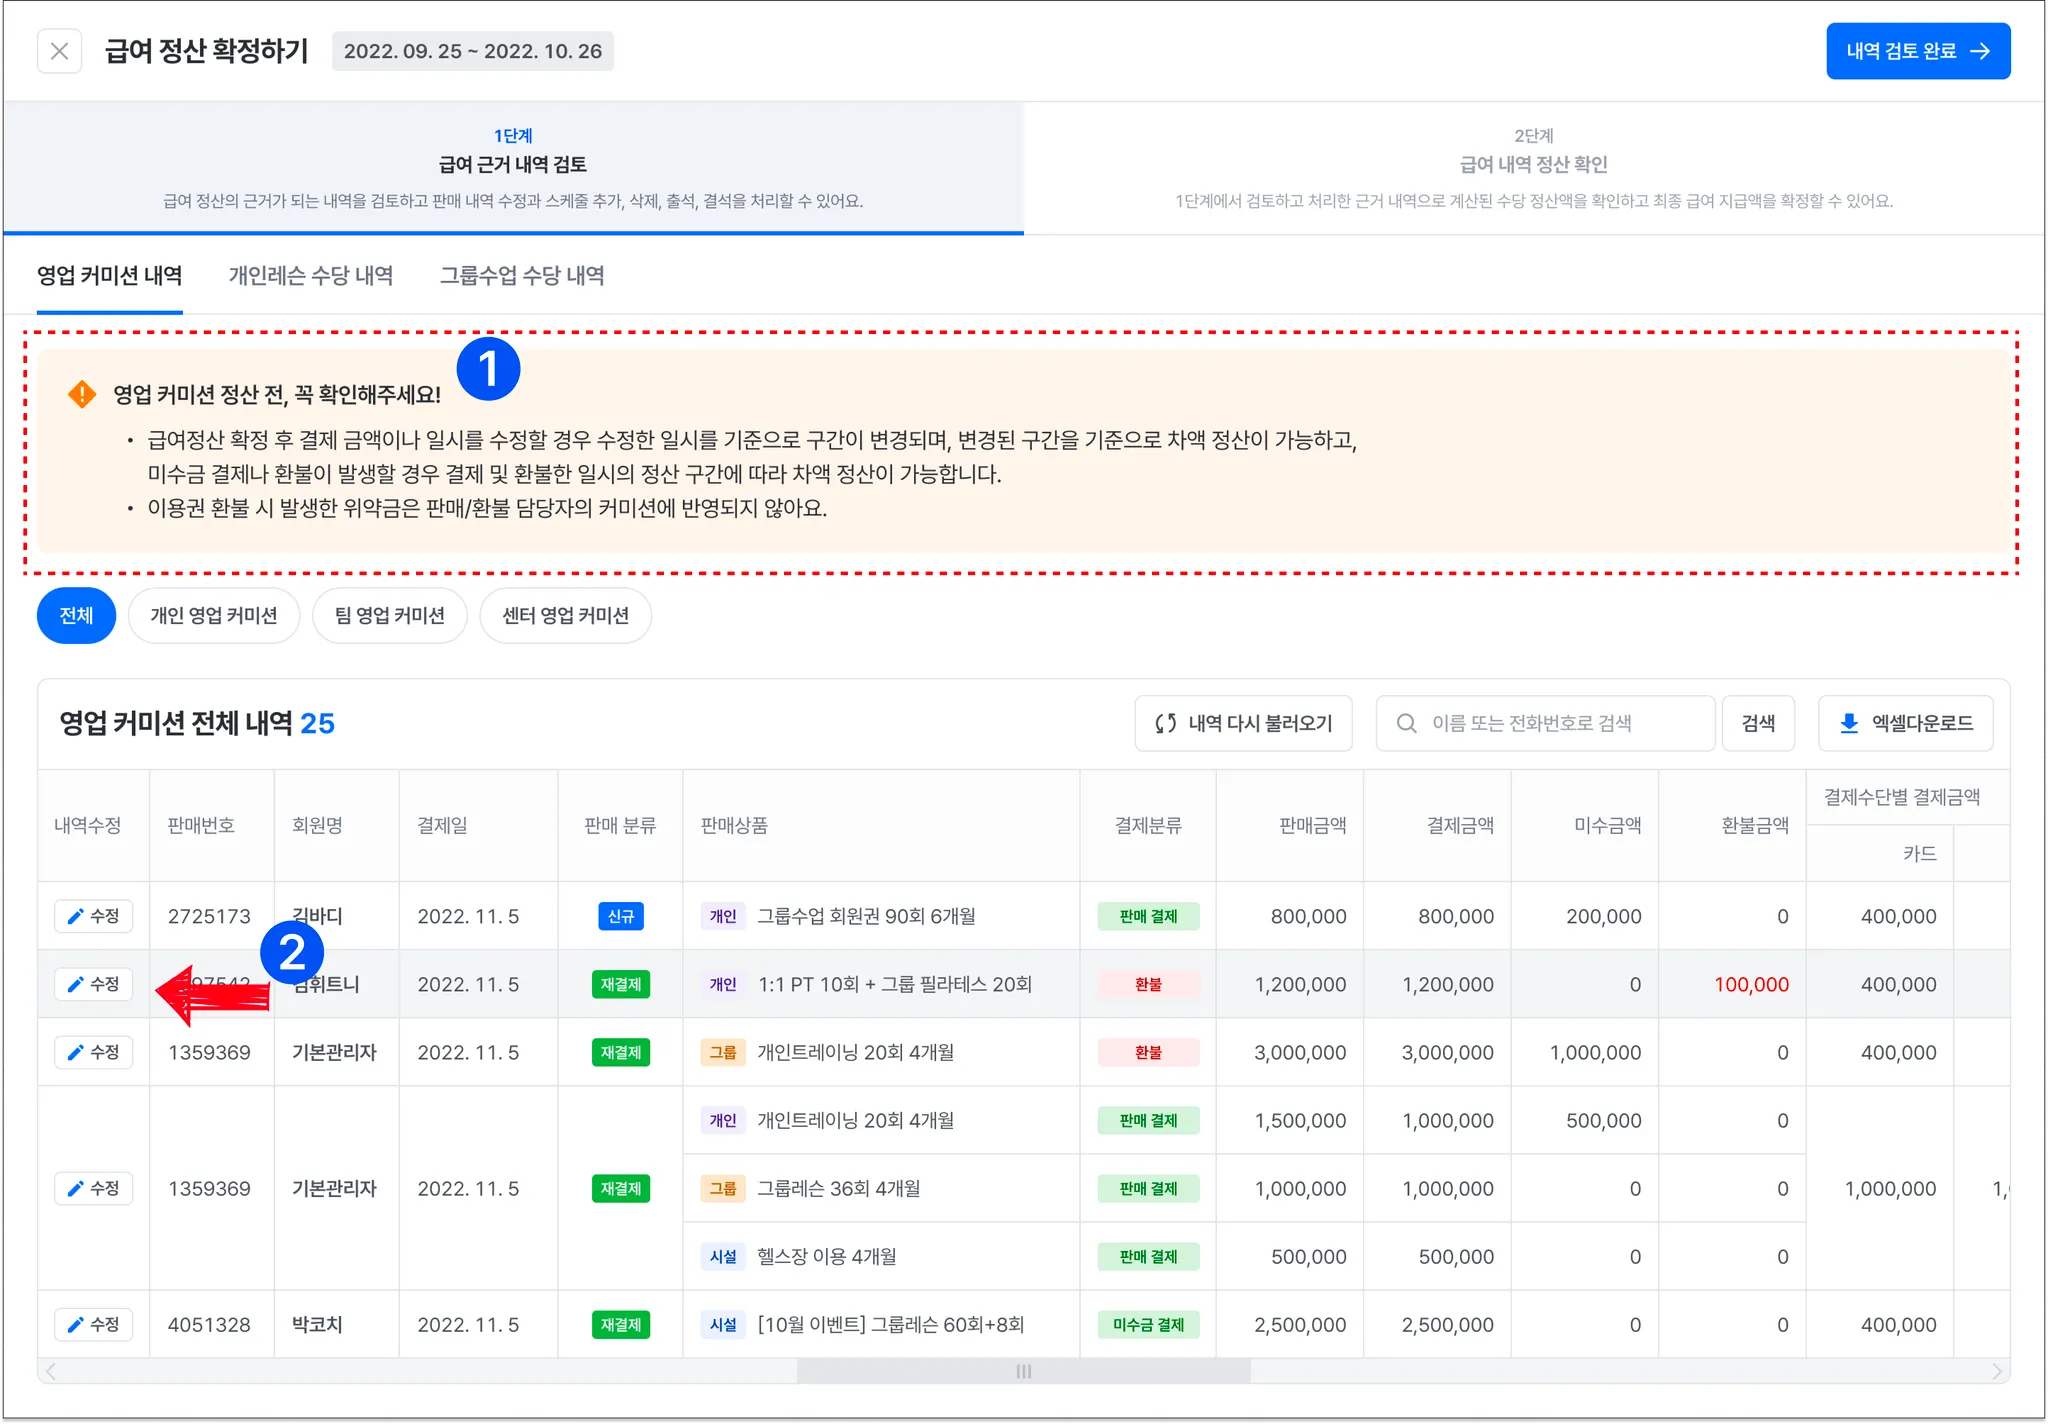Click the magnifier icon in search field
This screenshot has width=2048, height=1424.
pyautogui.click(x=1406, y=723)
